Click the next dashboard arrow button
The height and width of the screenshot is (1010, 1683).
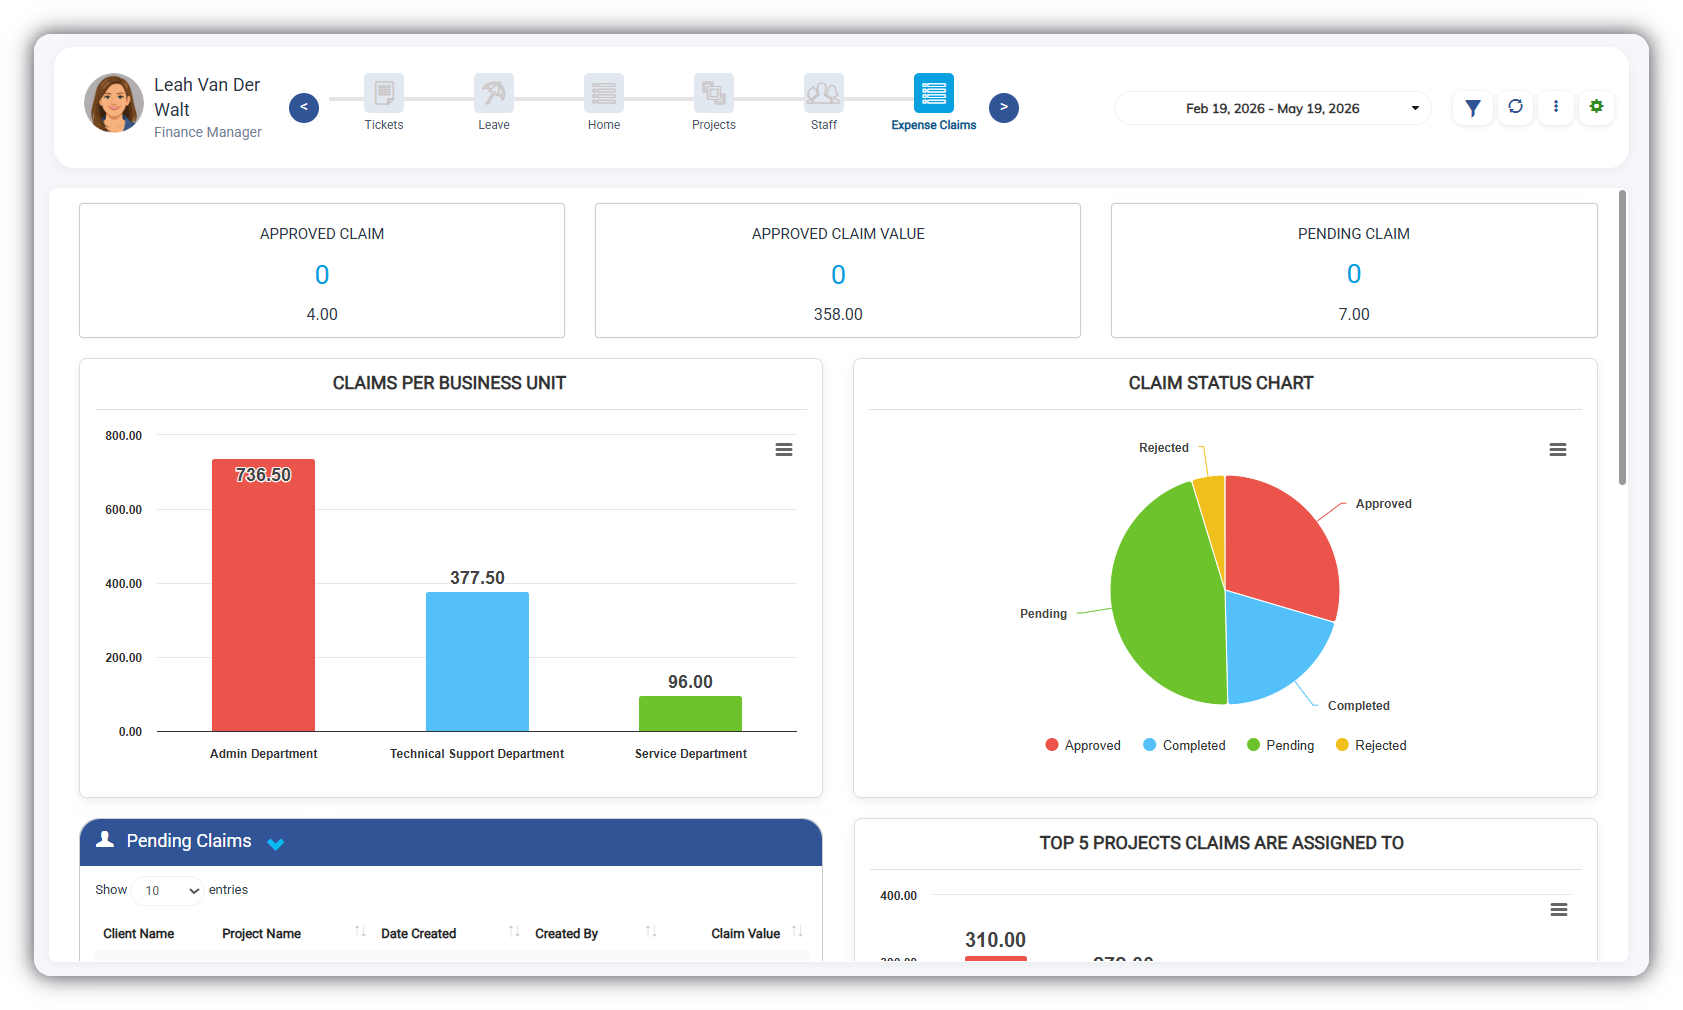click(1004, 108)
